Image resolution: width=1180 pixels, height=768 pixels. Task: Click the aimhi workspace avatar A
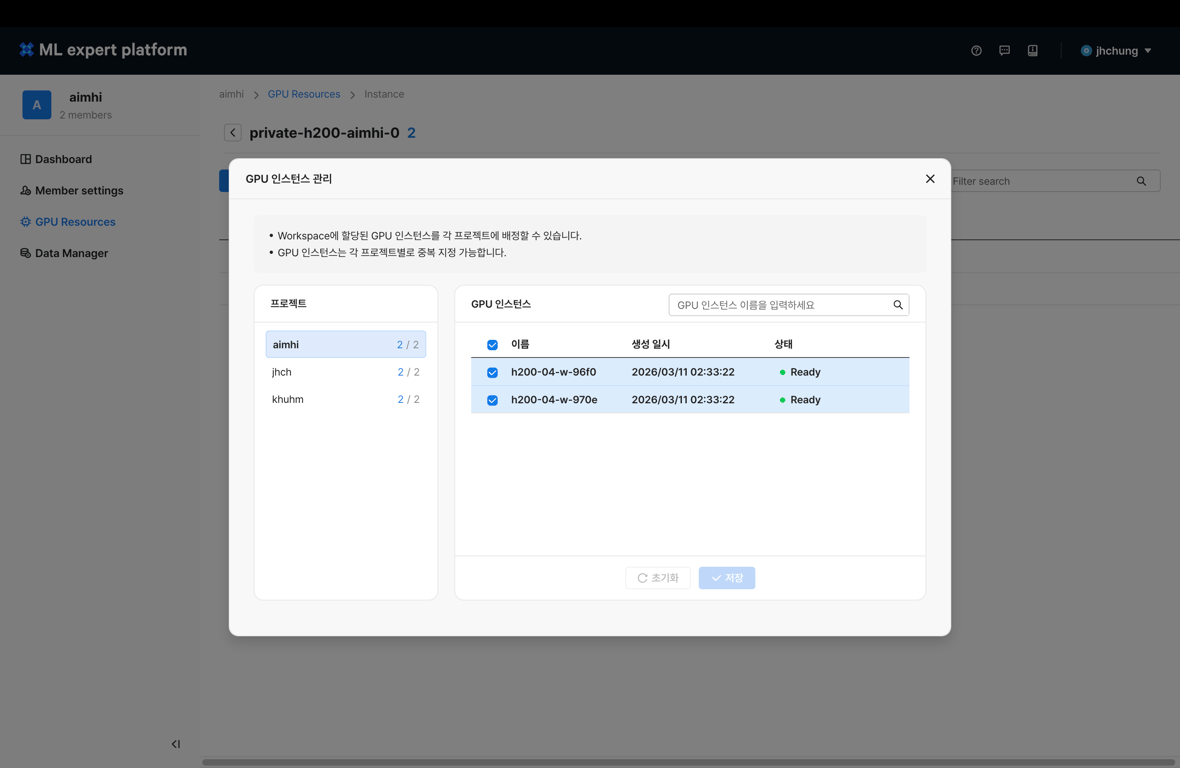[x=37, y=105]
